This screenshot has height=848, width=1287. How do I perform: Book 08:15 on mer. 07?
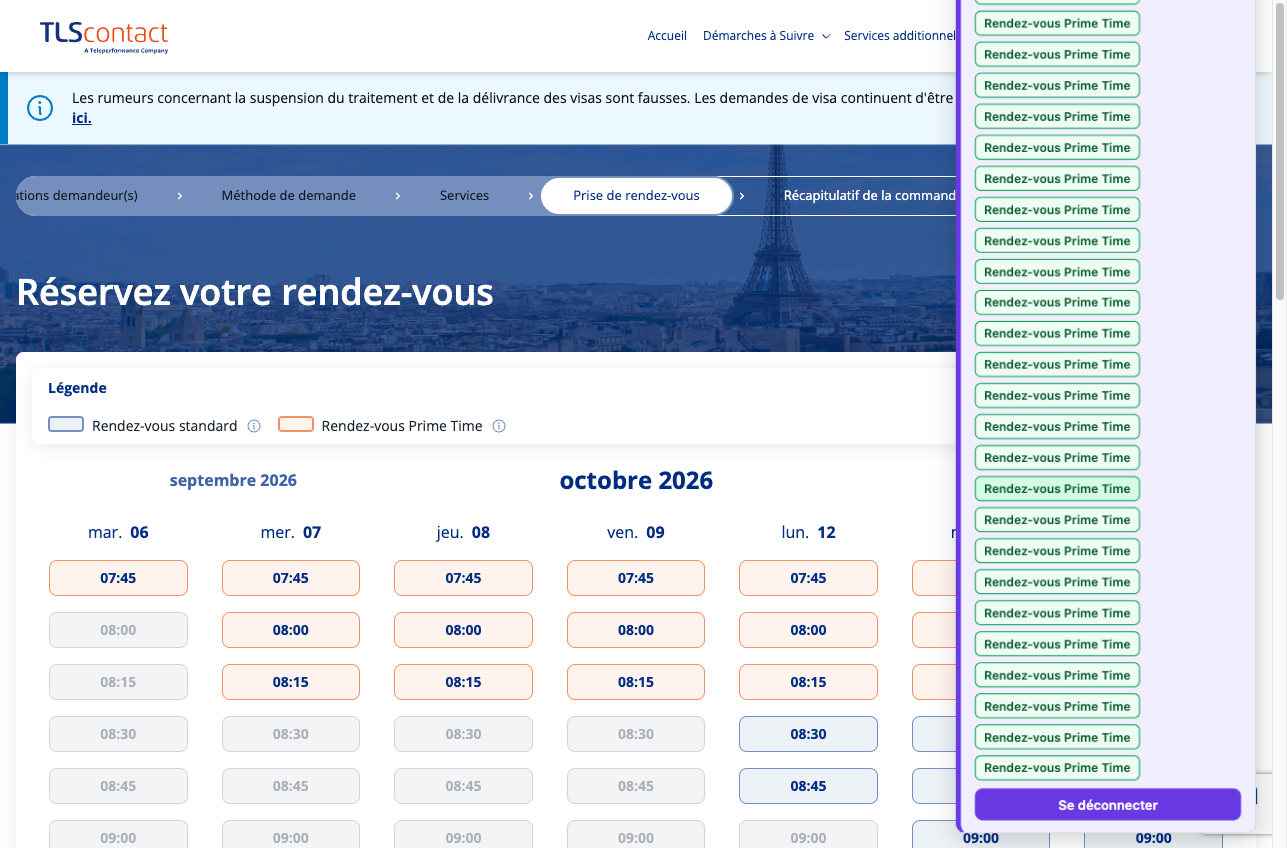(290, 682)
